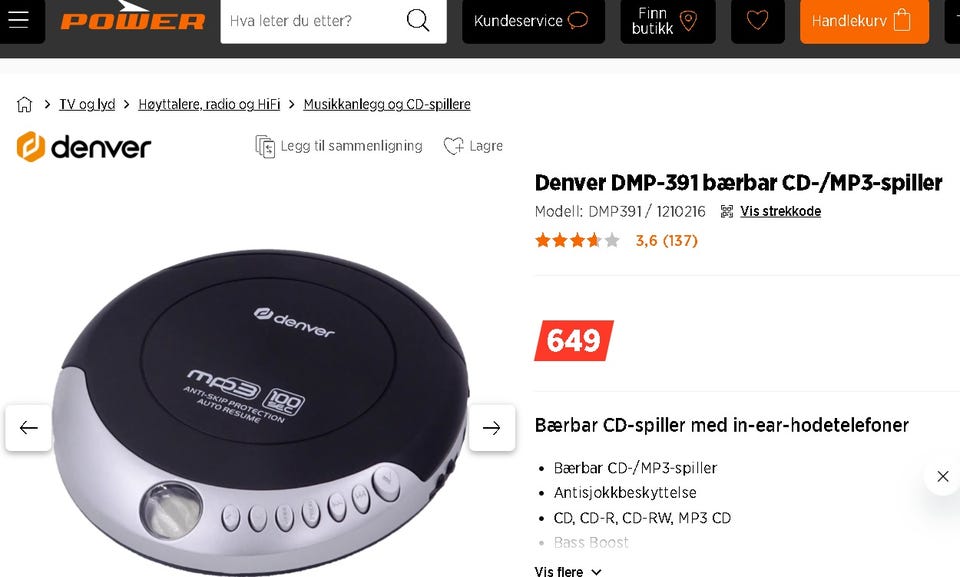Open the favorites heart icon in the header
Screen dimensions: 960x577
[757, 20]
